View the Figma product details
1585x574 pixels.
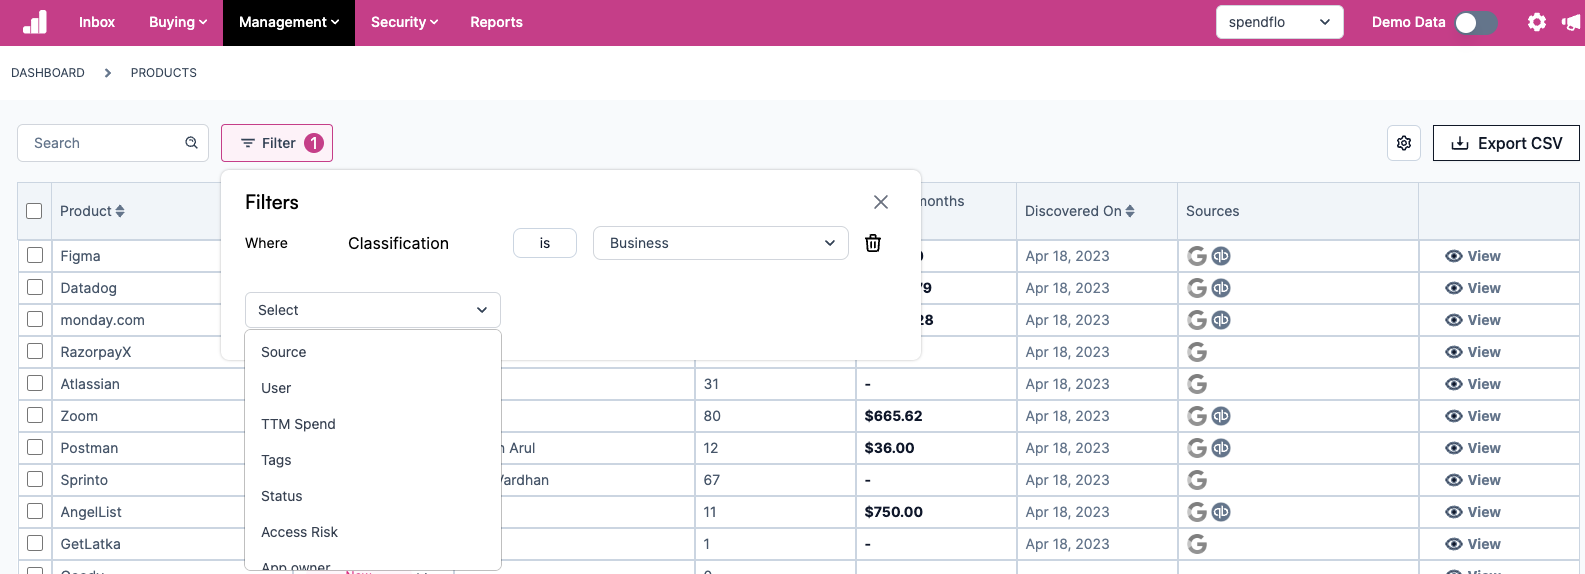click(1473, 256)
